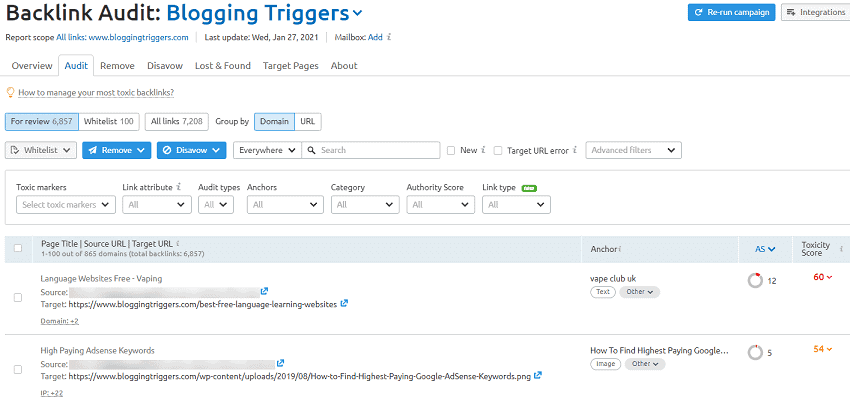Show Whitelist 100 links
The image size is (850, 402).
click(x=109, y=122)
